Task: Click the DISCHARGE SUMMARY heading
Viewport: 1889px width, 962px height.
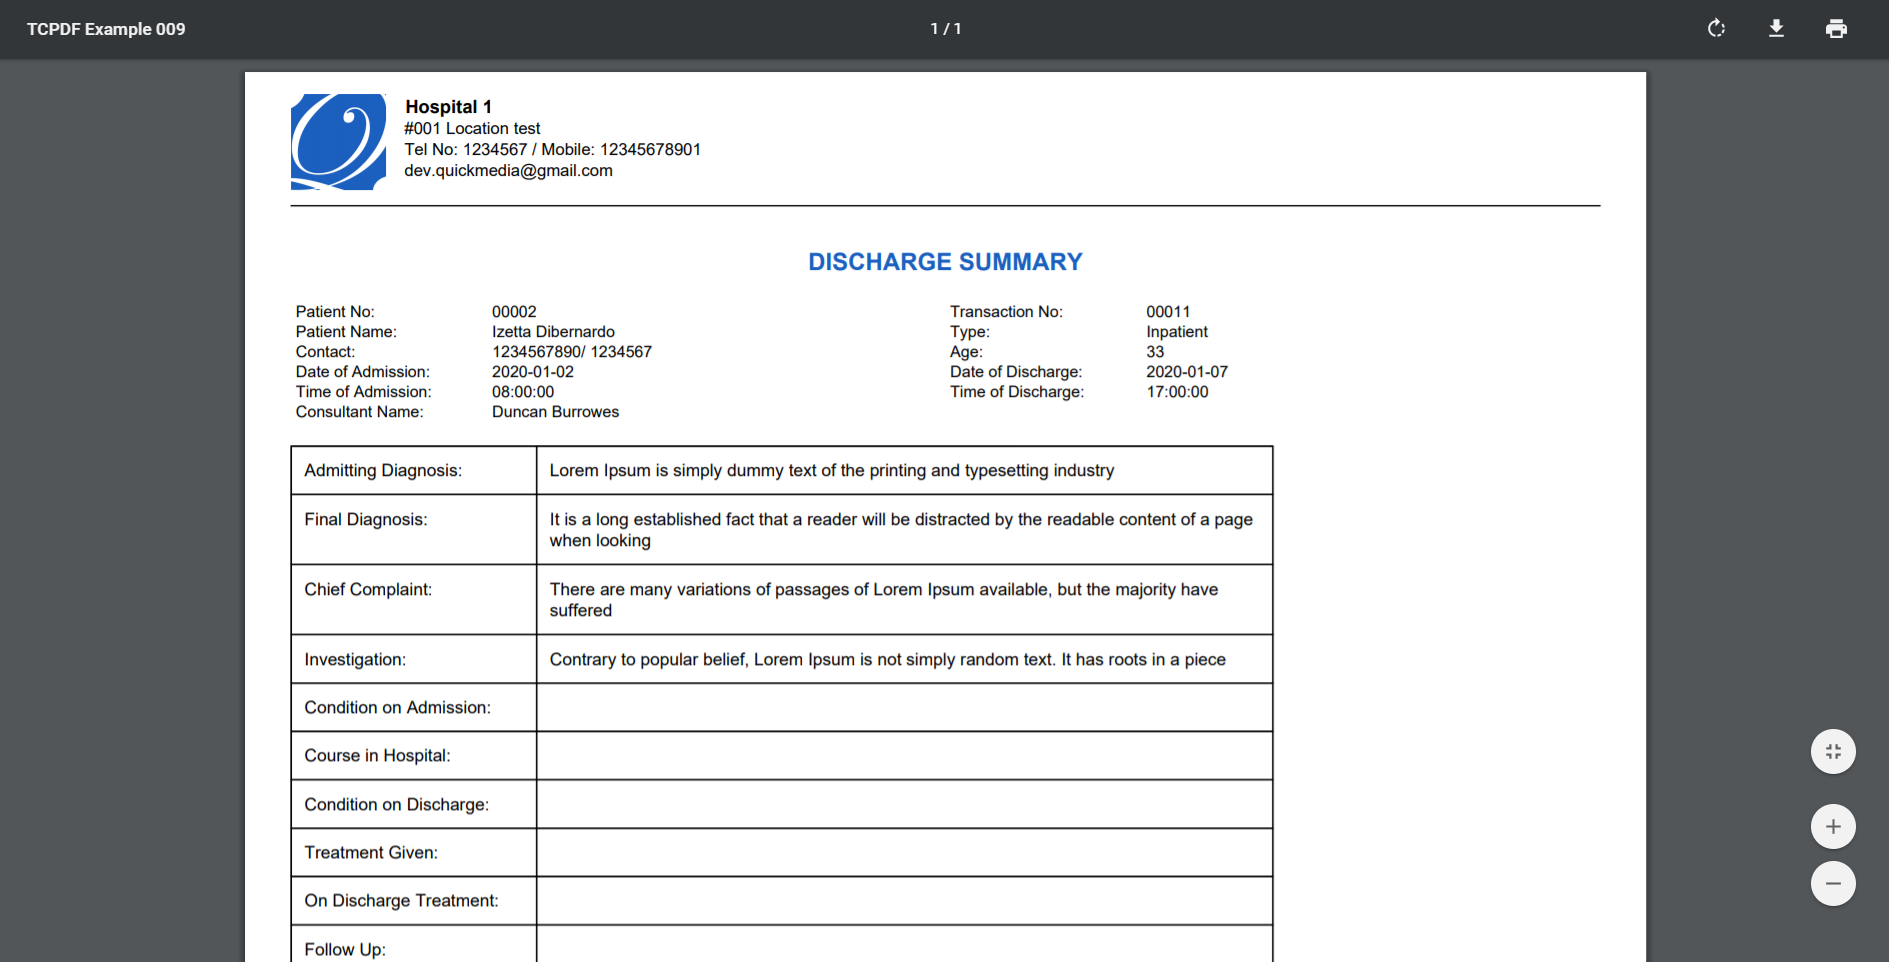Action: pos(945,262)
